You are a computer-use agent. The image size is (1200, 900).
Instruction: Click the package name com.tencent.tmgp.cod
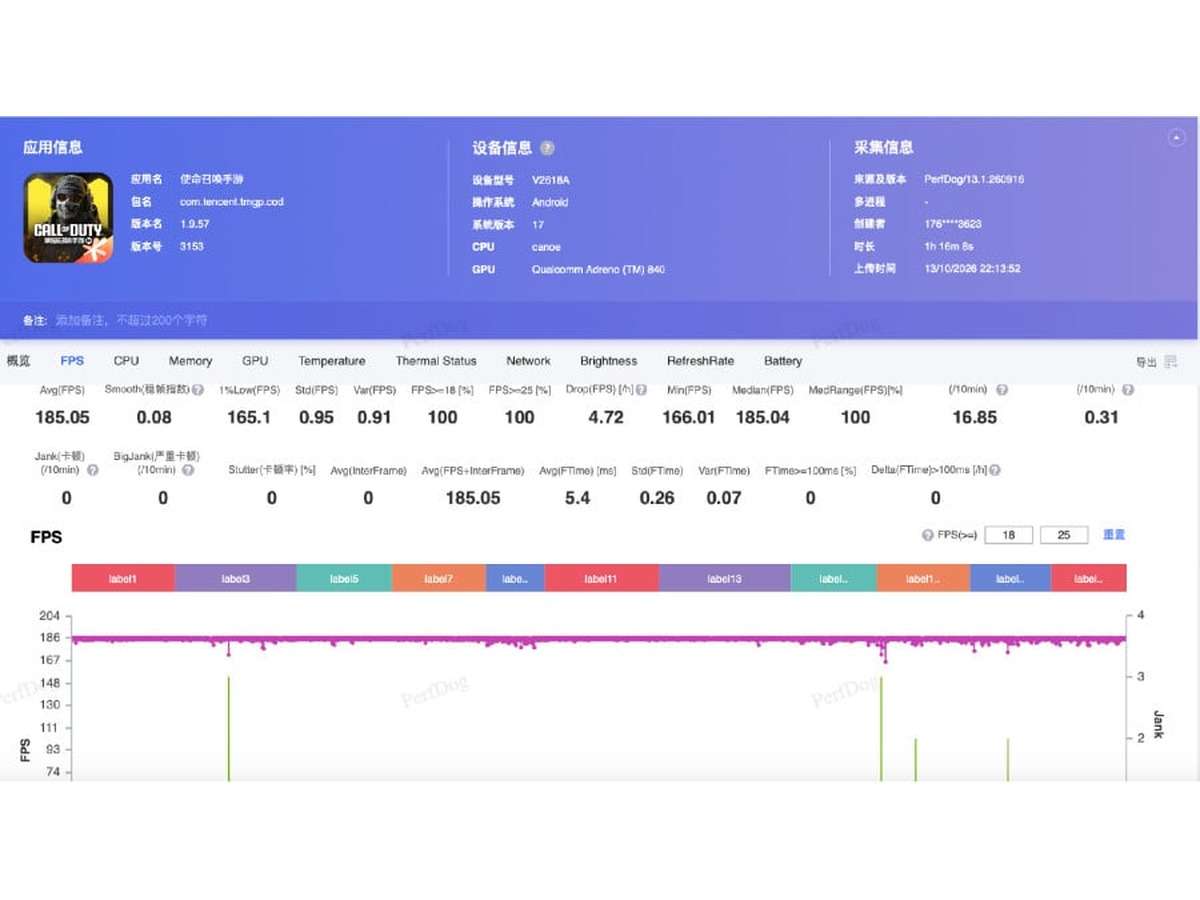click(x=231, y=202)
